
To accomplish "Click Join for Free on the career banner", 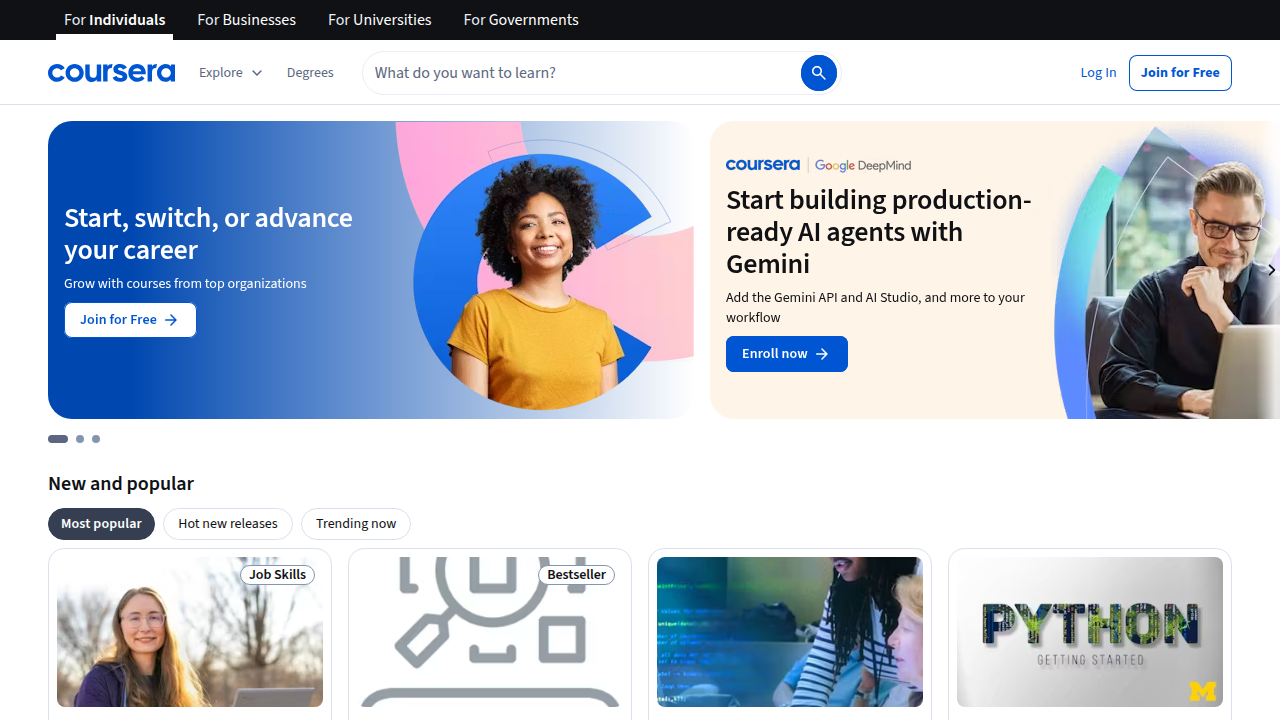I will (130, 320).
